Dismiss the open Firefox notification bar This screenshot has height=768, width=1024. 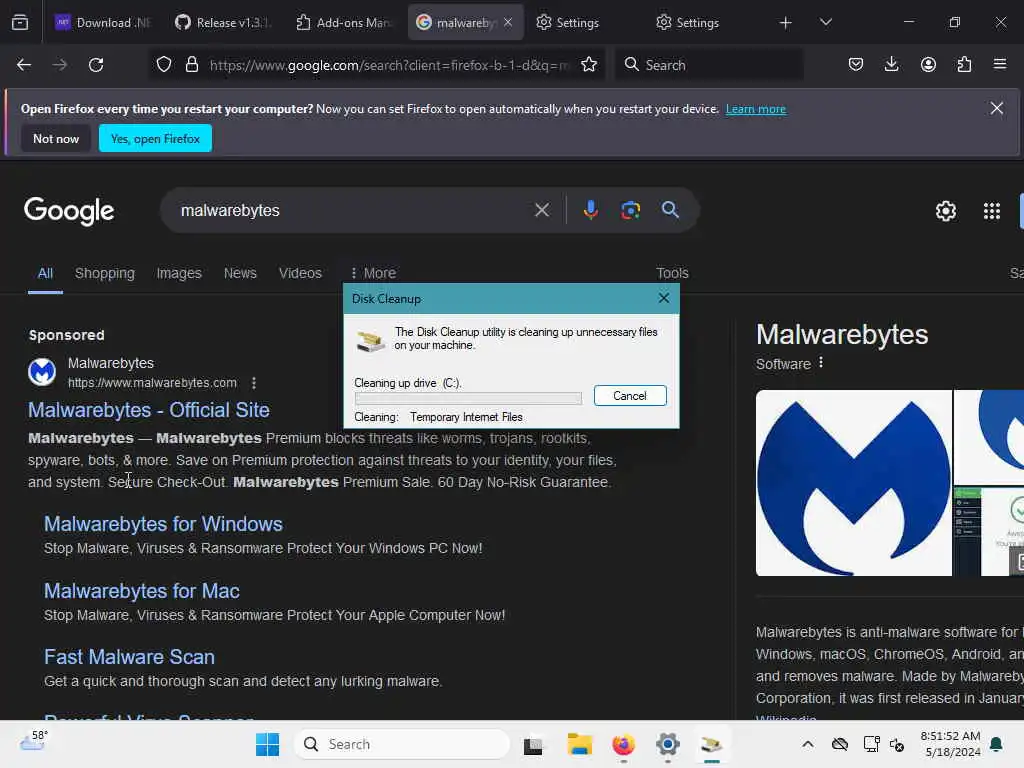(996, 108)
